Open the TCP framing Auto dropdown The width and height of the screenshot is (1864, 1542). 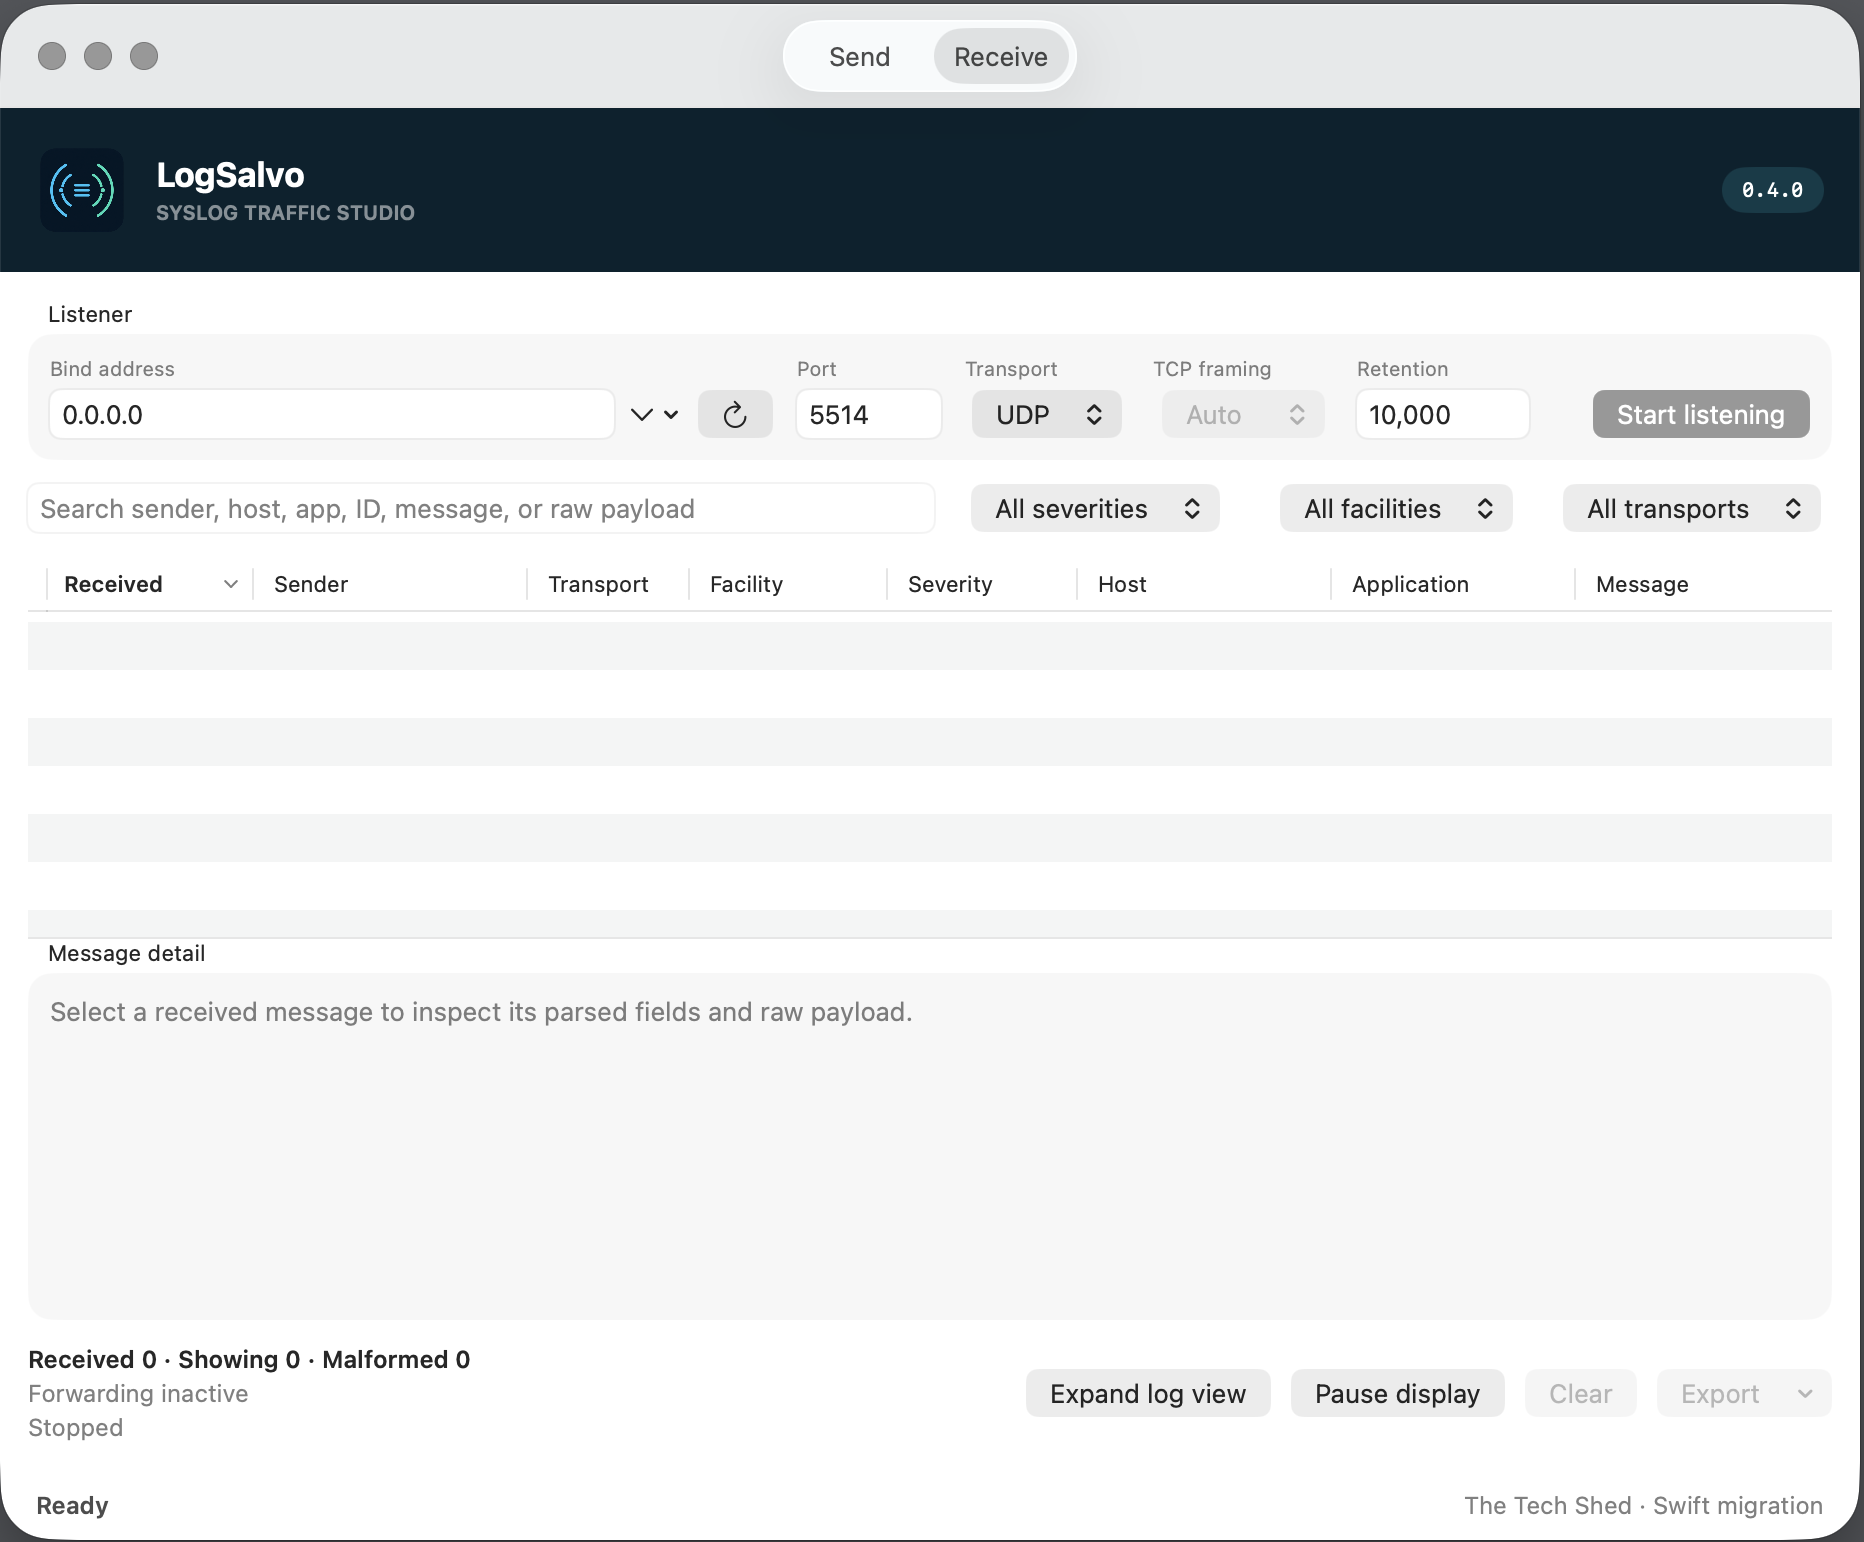pyautogui.click(x=1243, y=414)
